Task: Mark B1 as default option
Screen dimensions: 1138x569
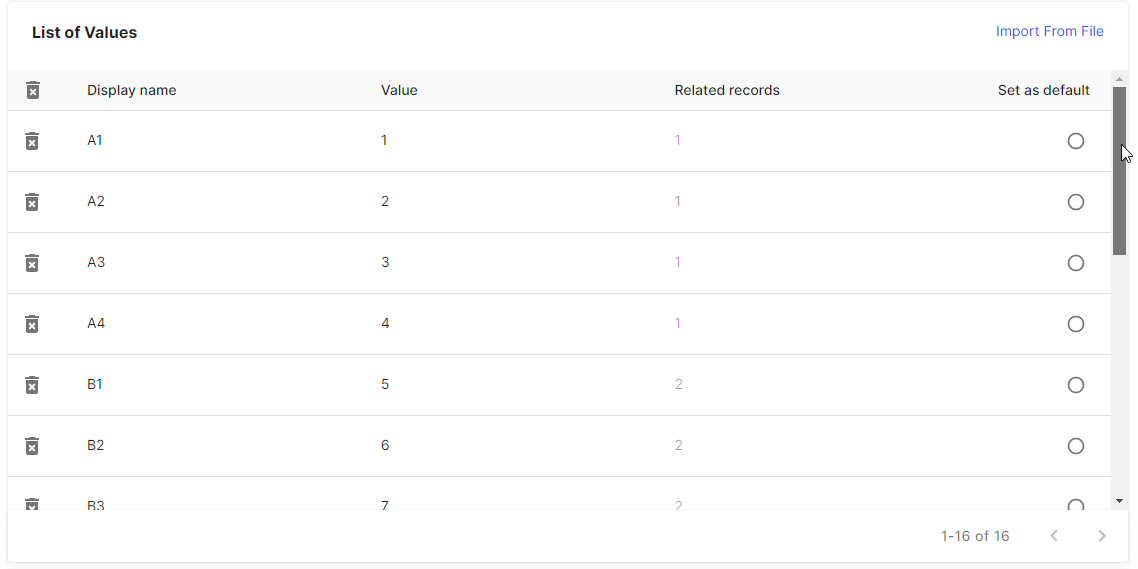Action: (x=1076, y=385)
